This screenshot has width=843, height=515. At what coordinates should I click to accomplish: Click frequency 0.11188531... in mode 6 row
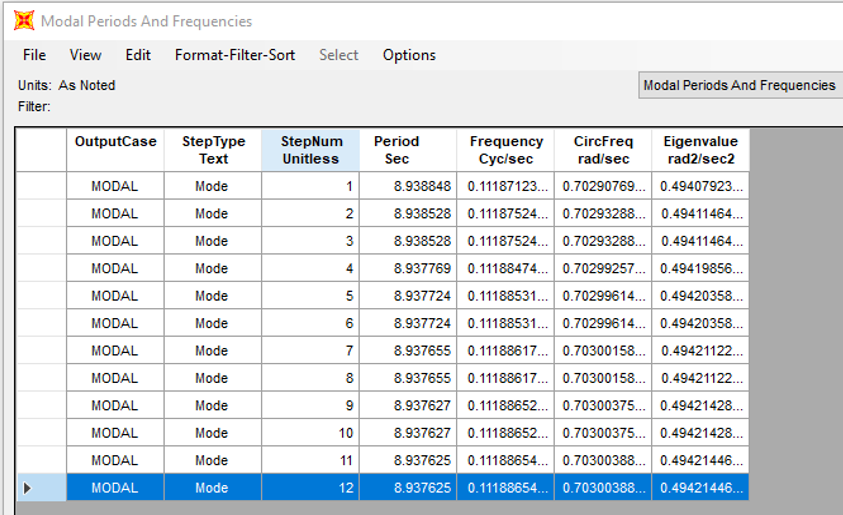pos(505,323)
